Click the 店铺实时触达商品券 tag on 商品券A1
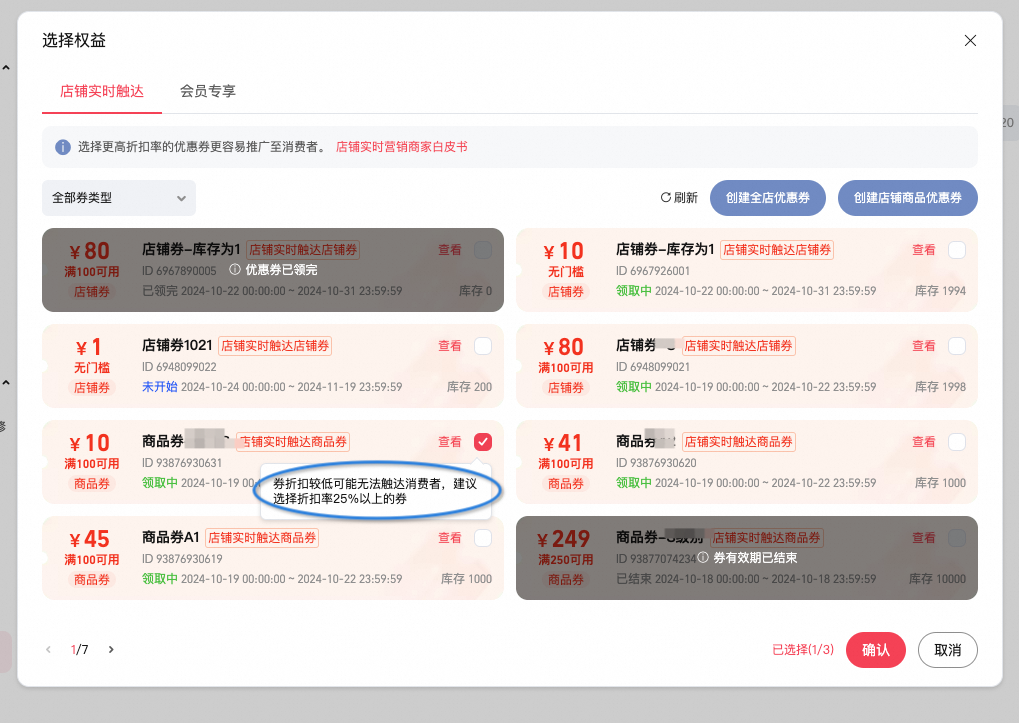This screenshot has height=723, width=1019. 262,538
